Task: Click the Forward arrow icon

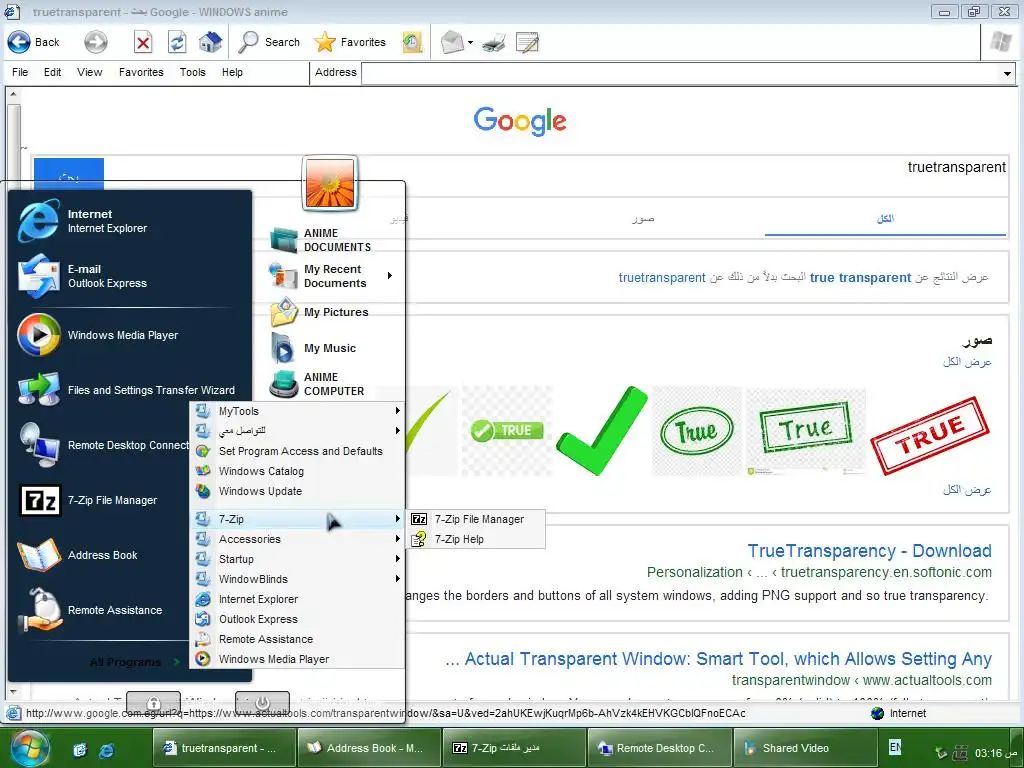Action: click(x=95, y=42)
